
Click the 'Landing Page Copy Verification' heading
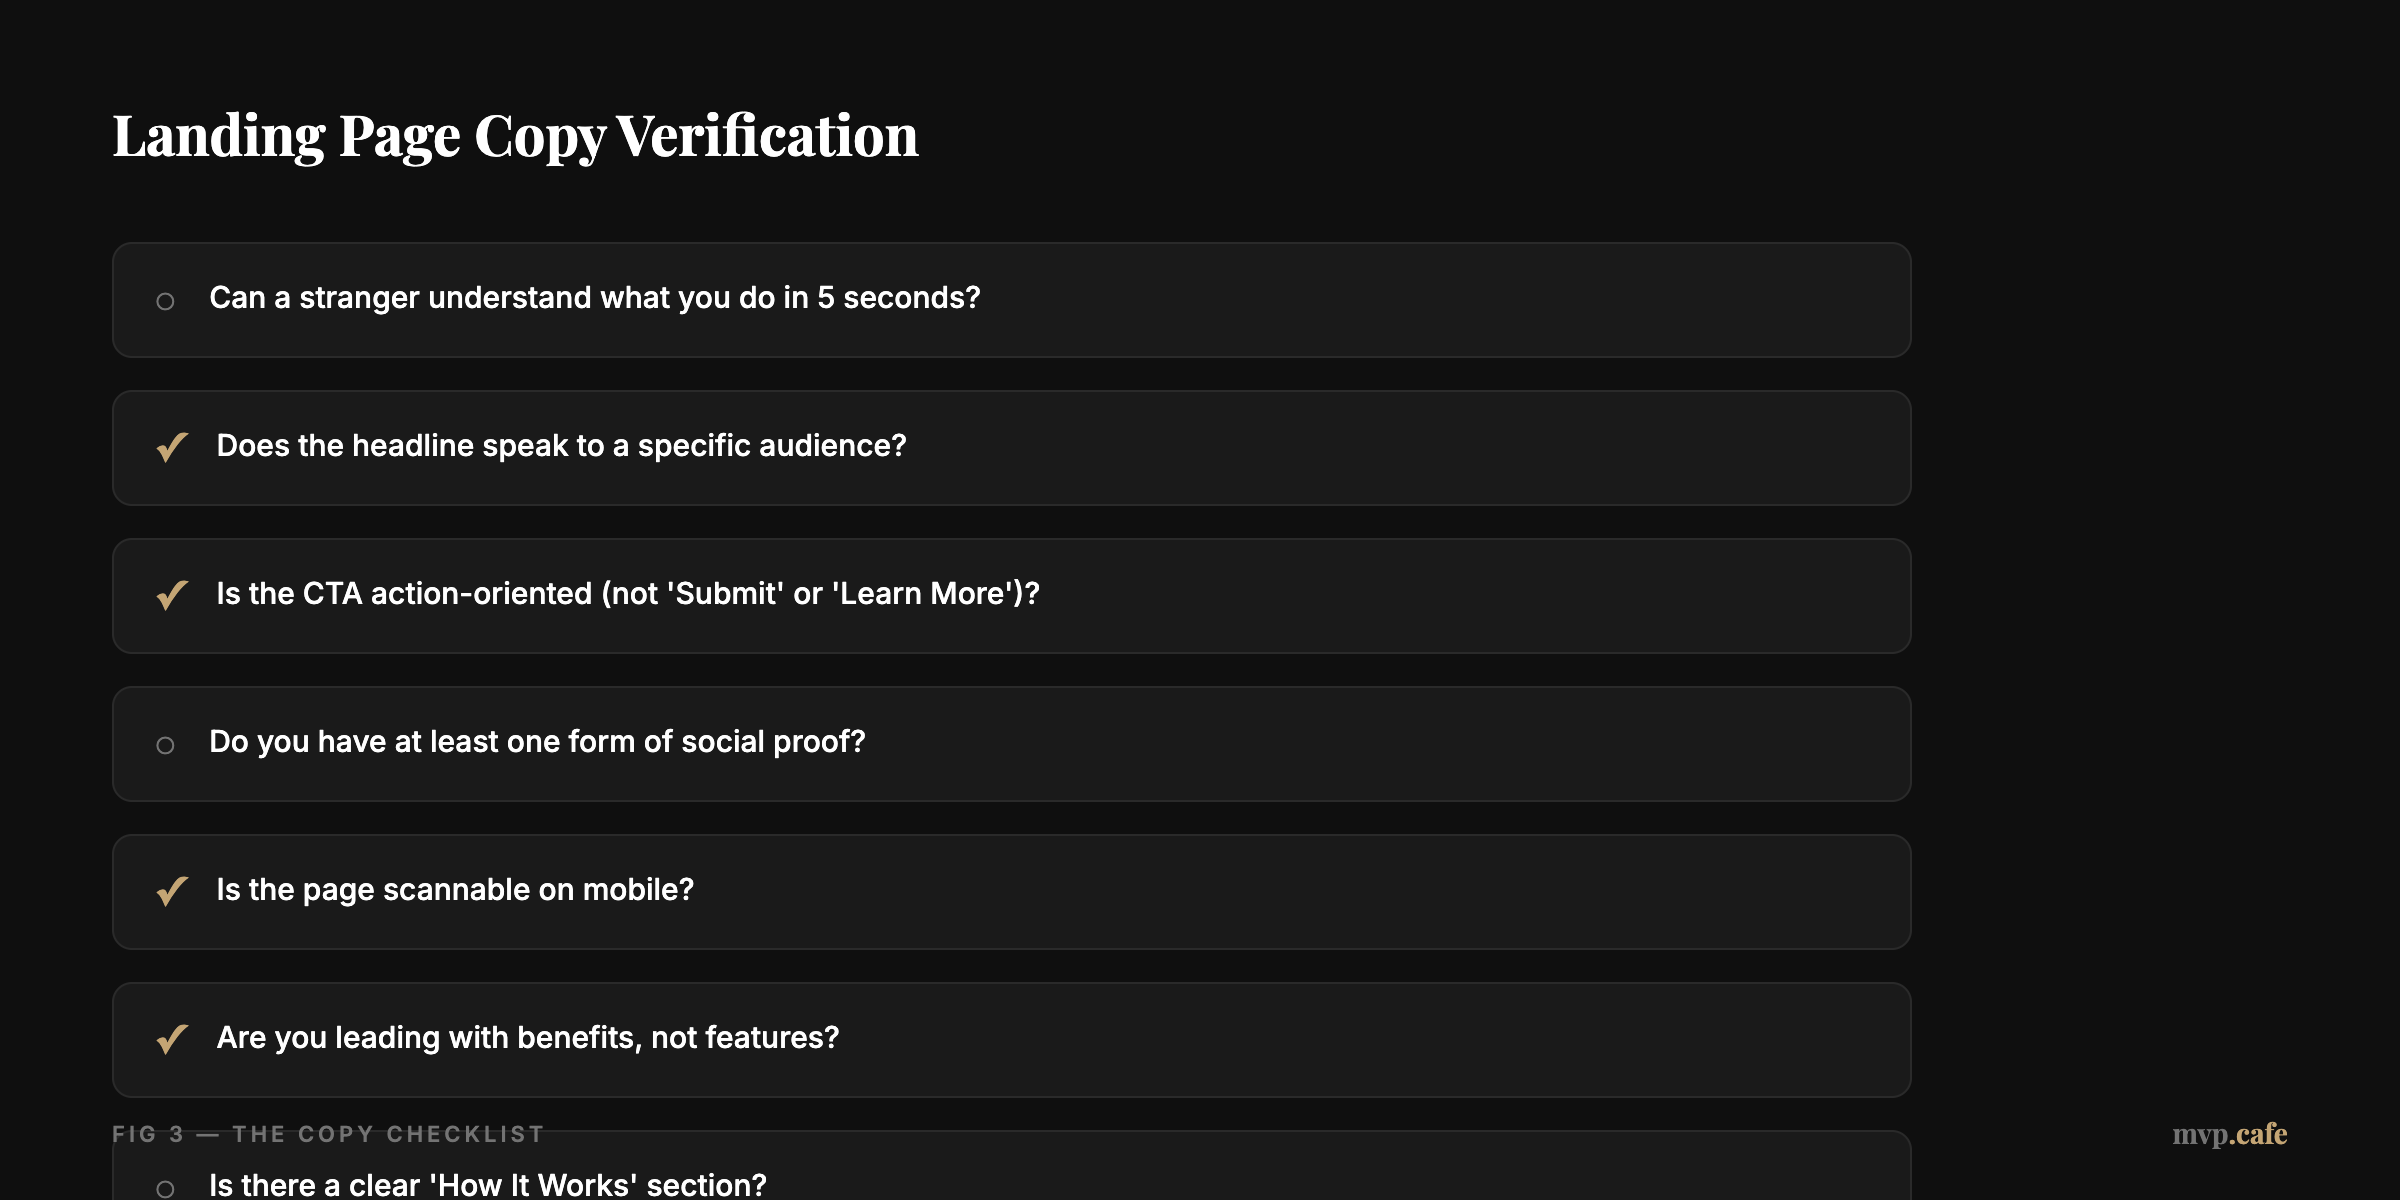click(515, 135)
